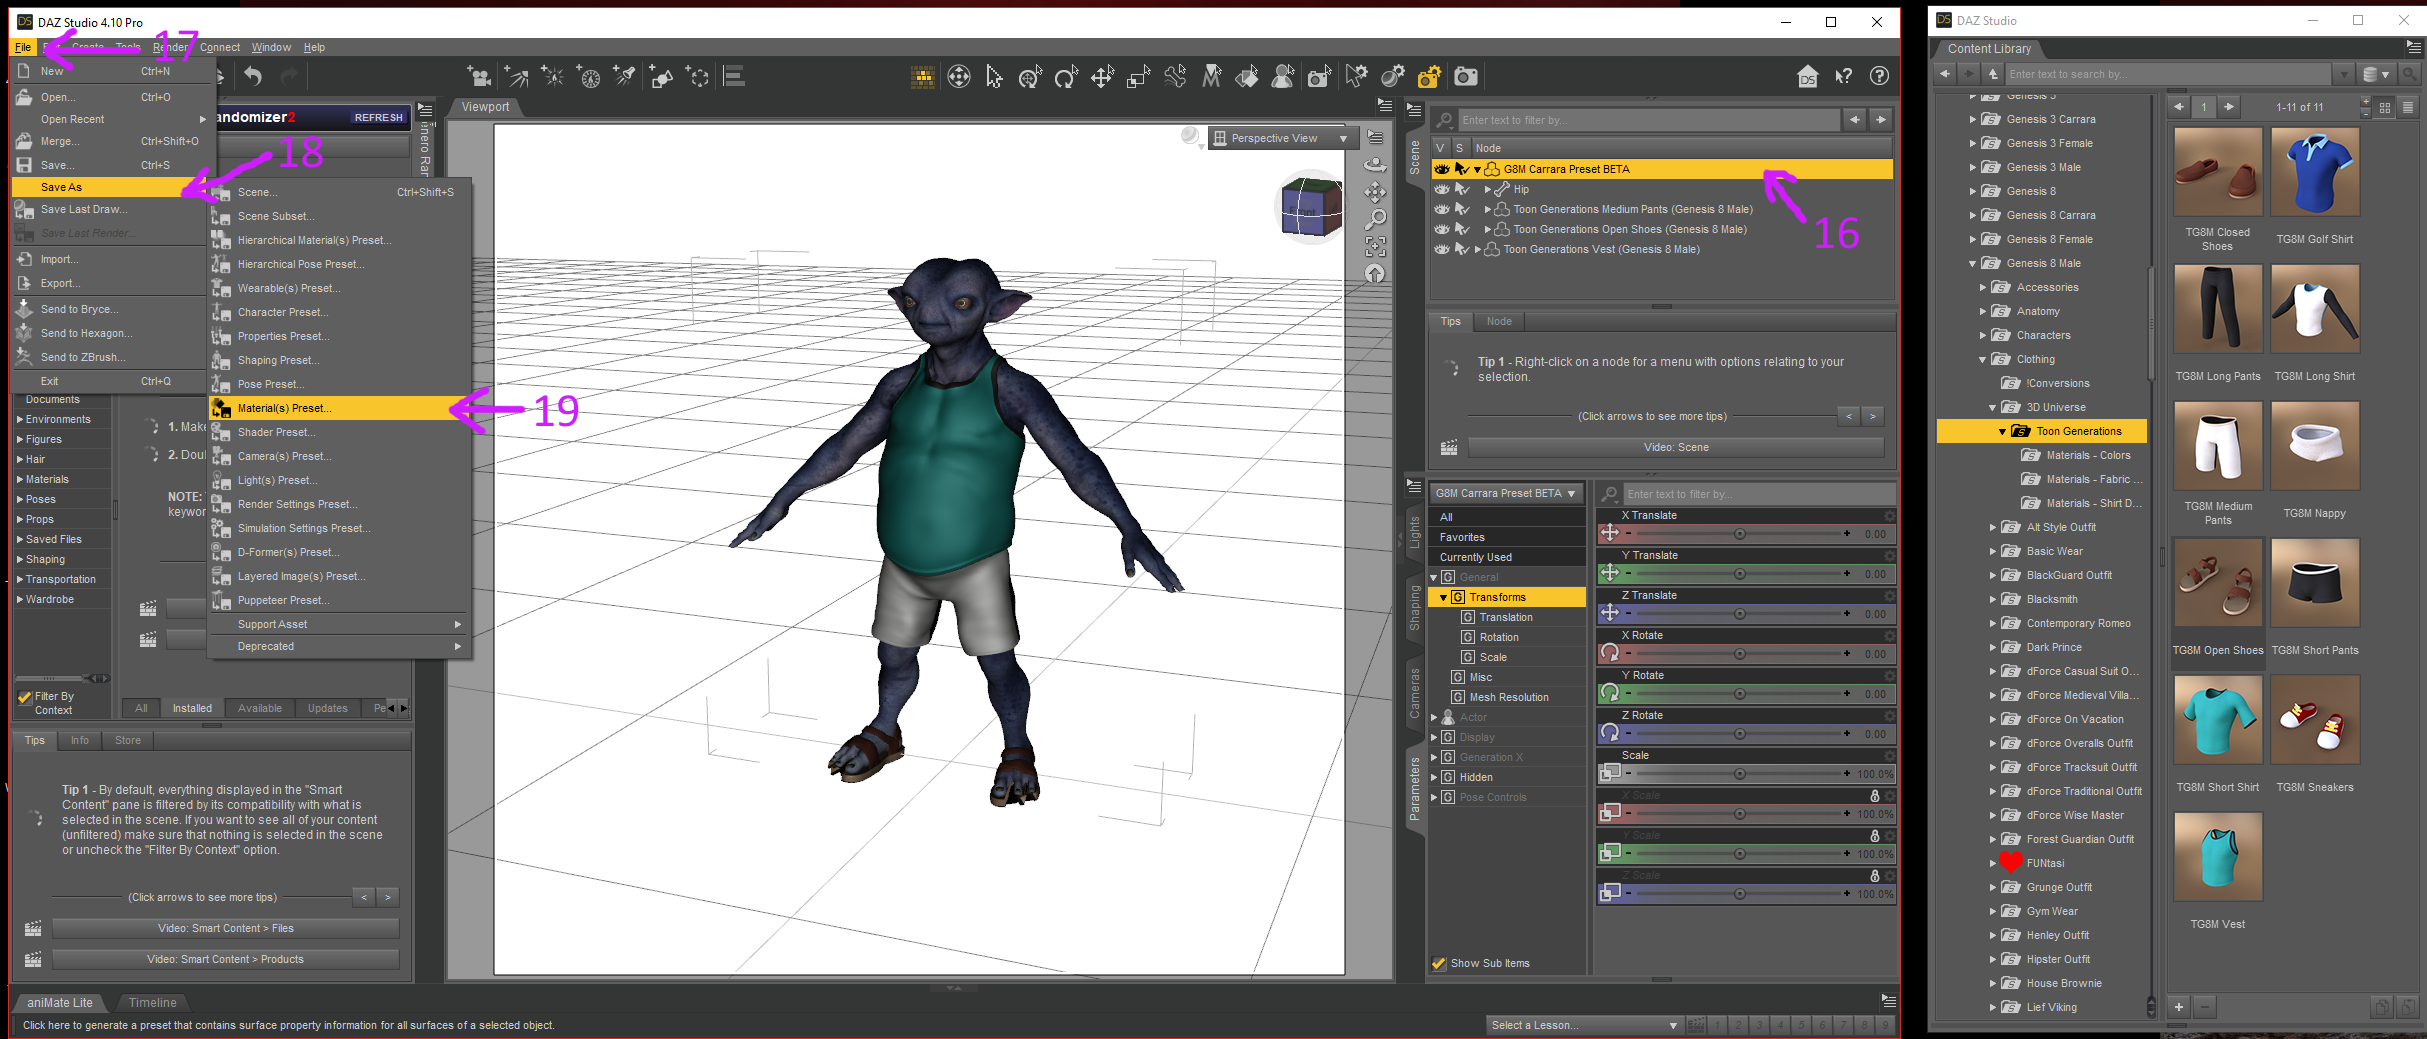
Task: Toggle visibility eye for Hip node
Action: [1441, 189]
